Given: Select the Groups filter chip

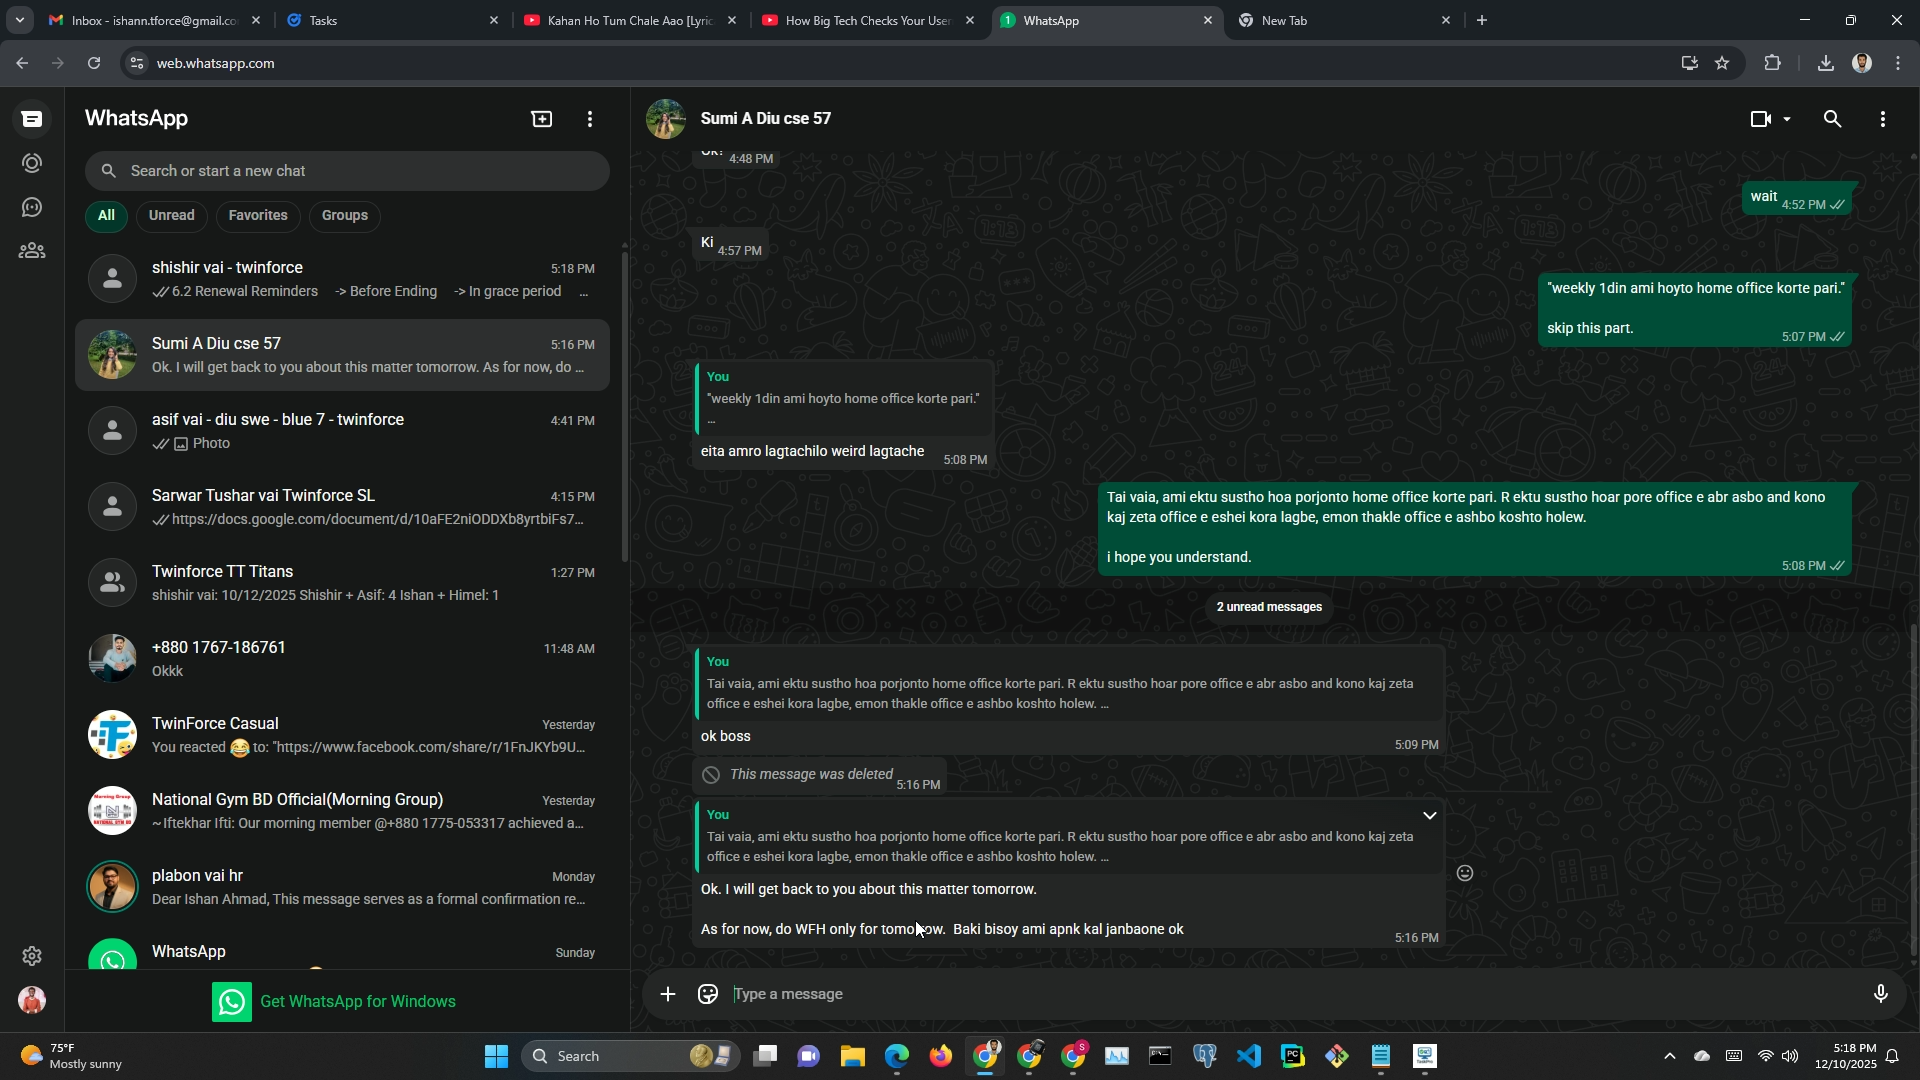Looking at the screenshot, I should (345, 215).
